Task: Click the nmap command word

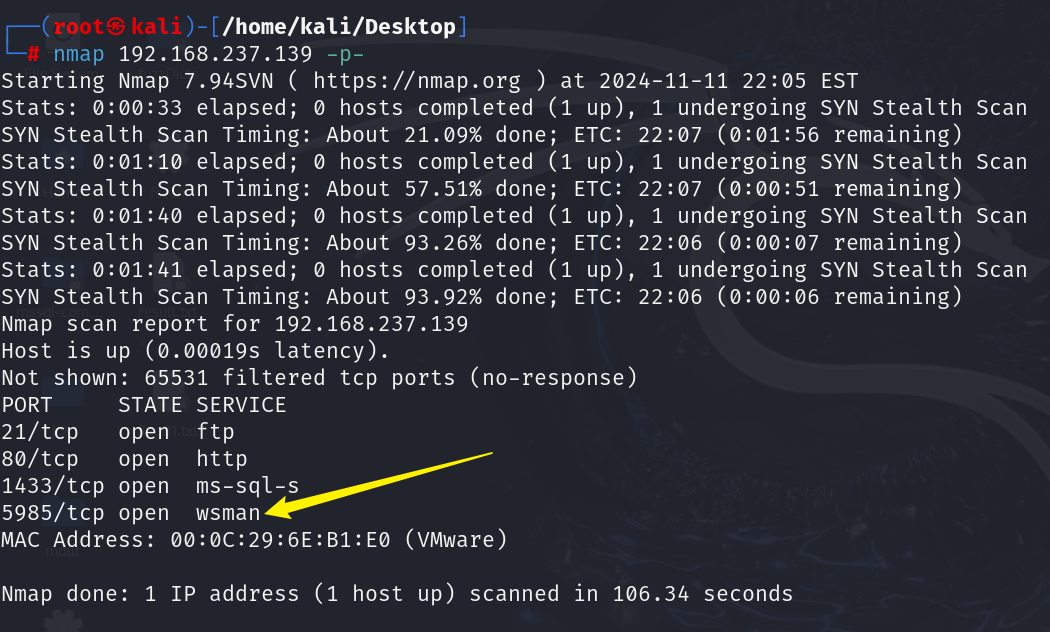Action: (x=79, y=54)
